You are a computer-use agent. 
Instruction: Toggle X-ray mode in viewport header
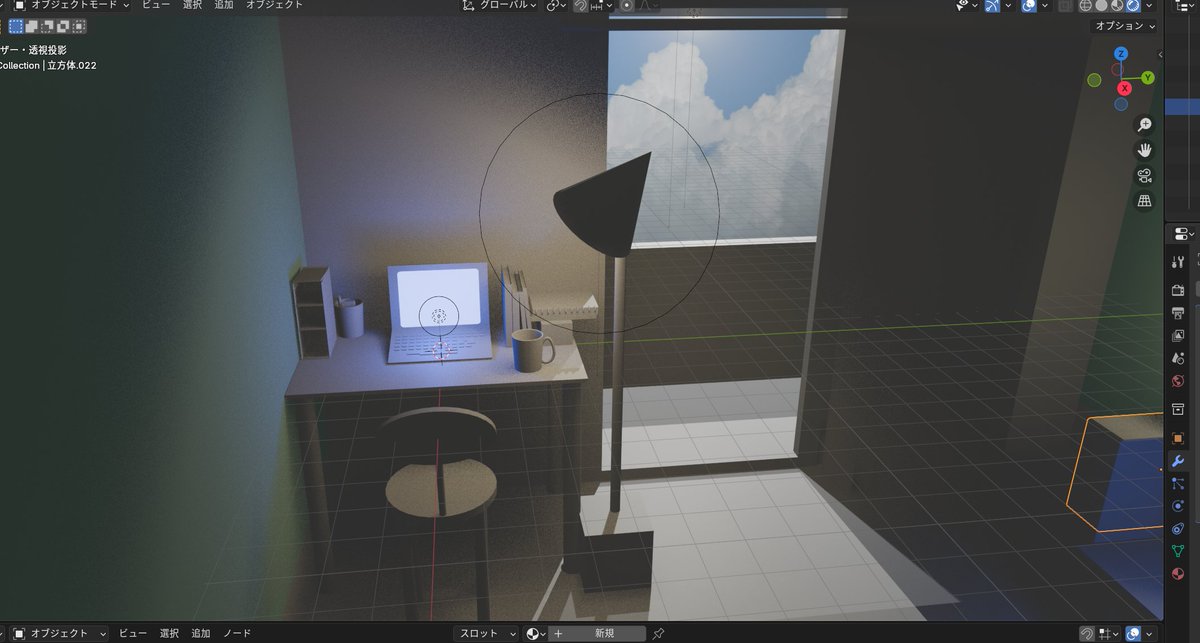(x=1066, y=5)
